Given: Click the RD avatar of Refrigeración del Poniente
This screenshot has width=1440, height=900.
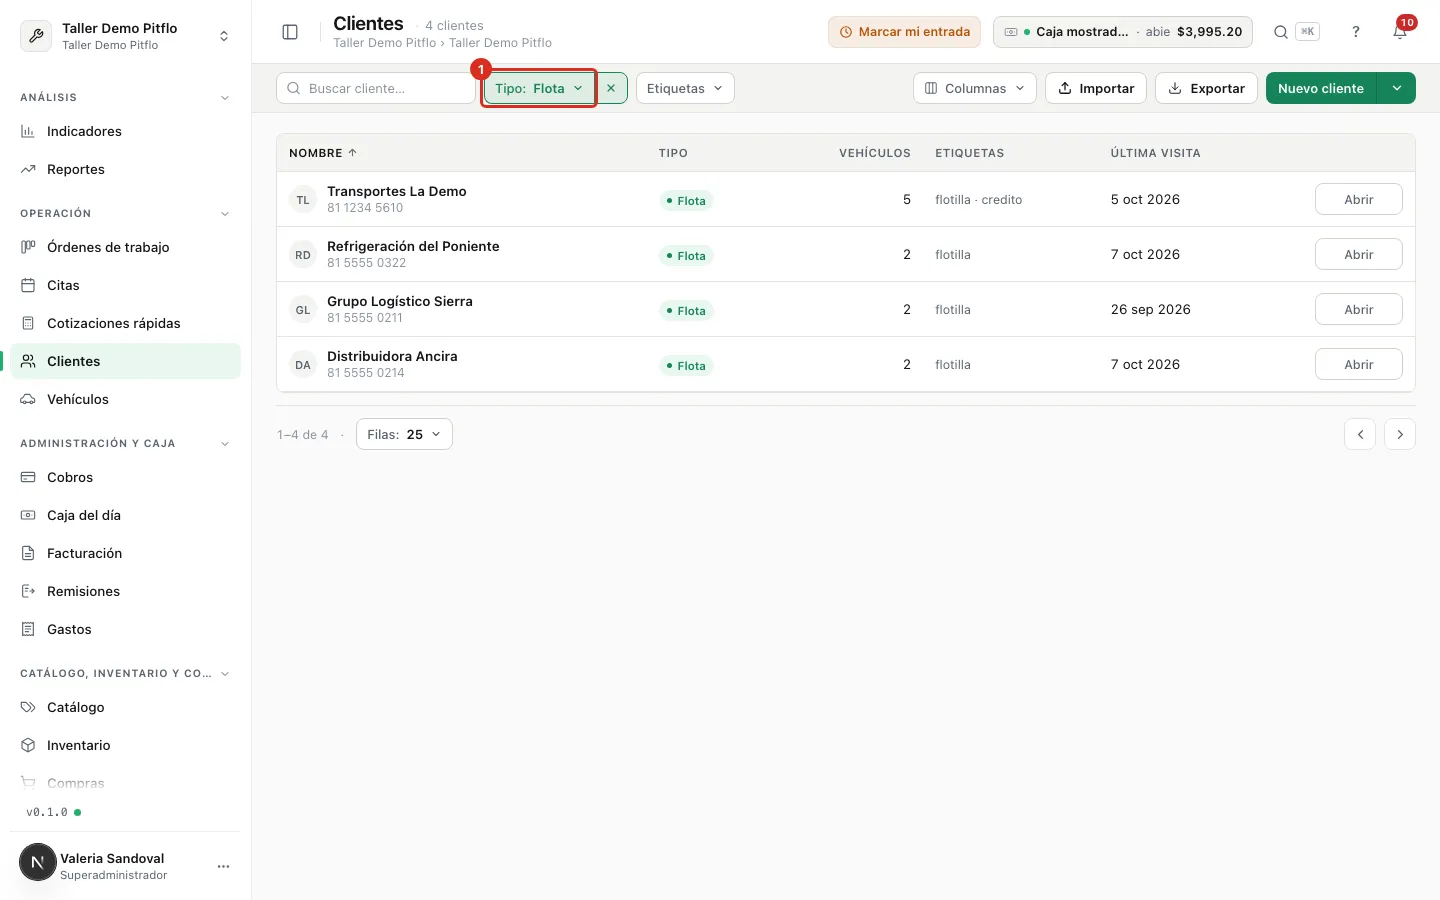Looking at the screenshot, I should point(303,255).
